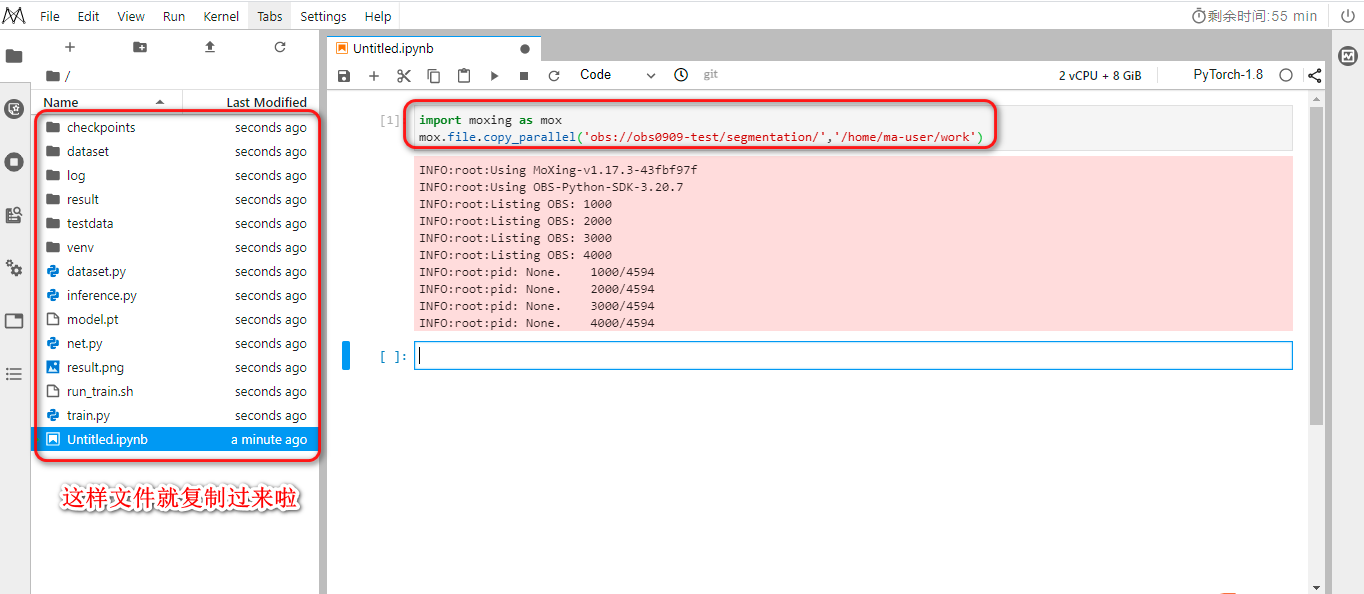Open the right sidebar property inspector icon
The width and height of the screenshot is (1364, 594).
click(1348, 54)
